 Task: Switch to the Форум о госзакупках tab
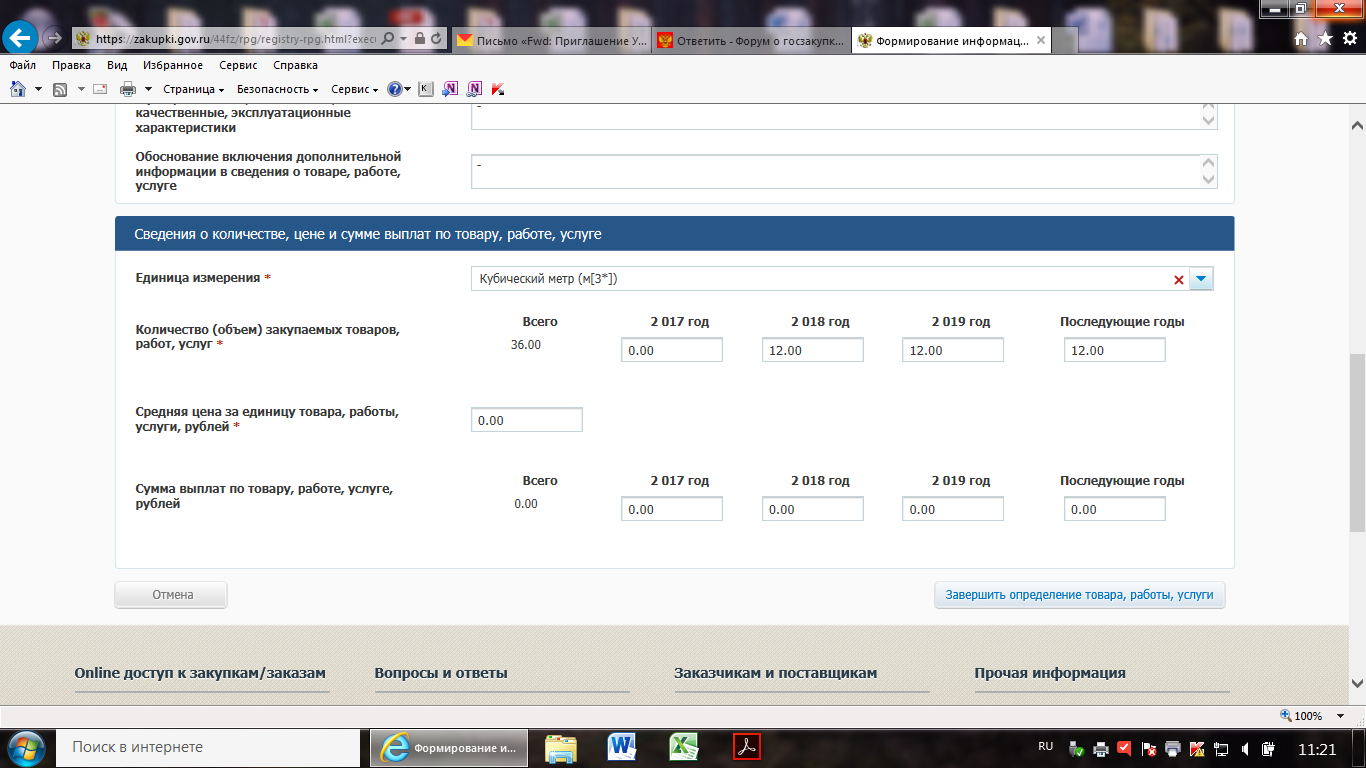tap(750, 41)
